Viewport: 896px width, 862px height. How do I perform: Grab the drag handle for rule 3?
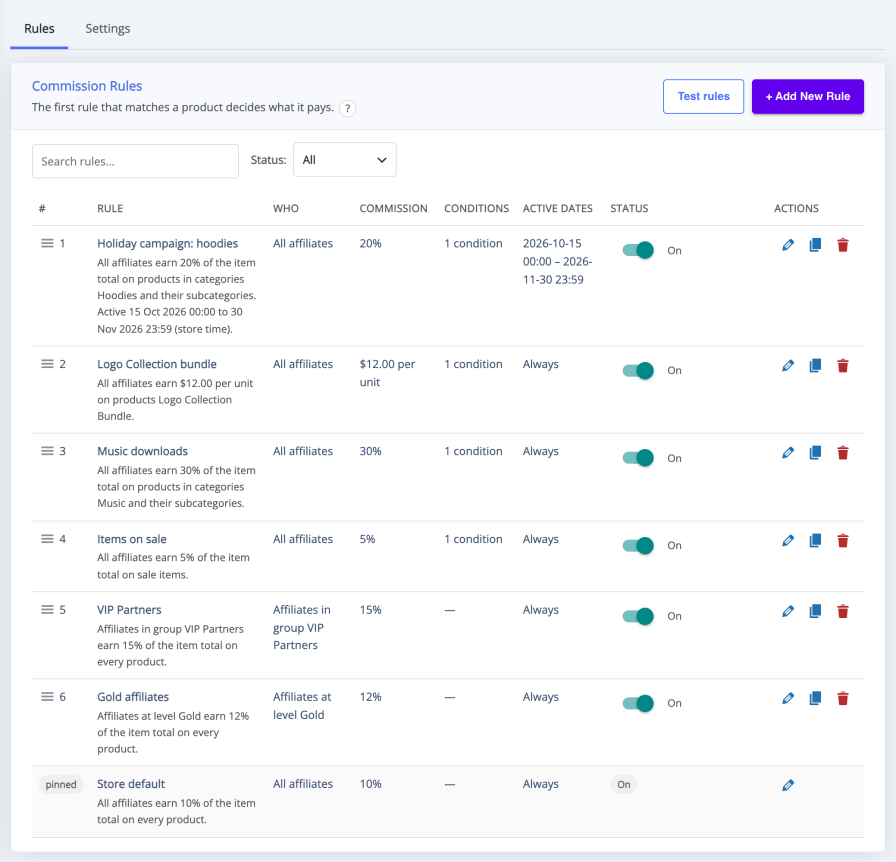[47, 451]
